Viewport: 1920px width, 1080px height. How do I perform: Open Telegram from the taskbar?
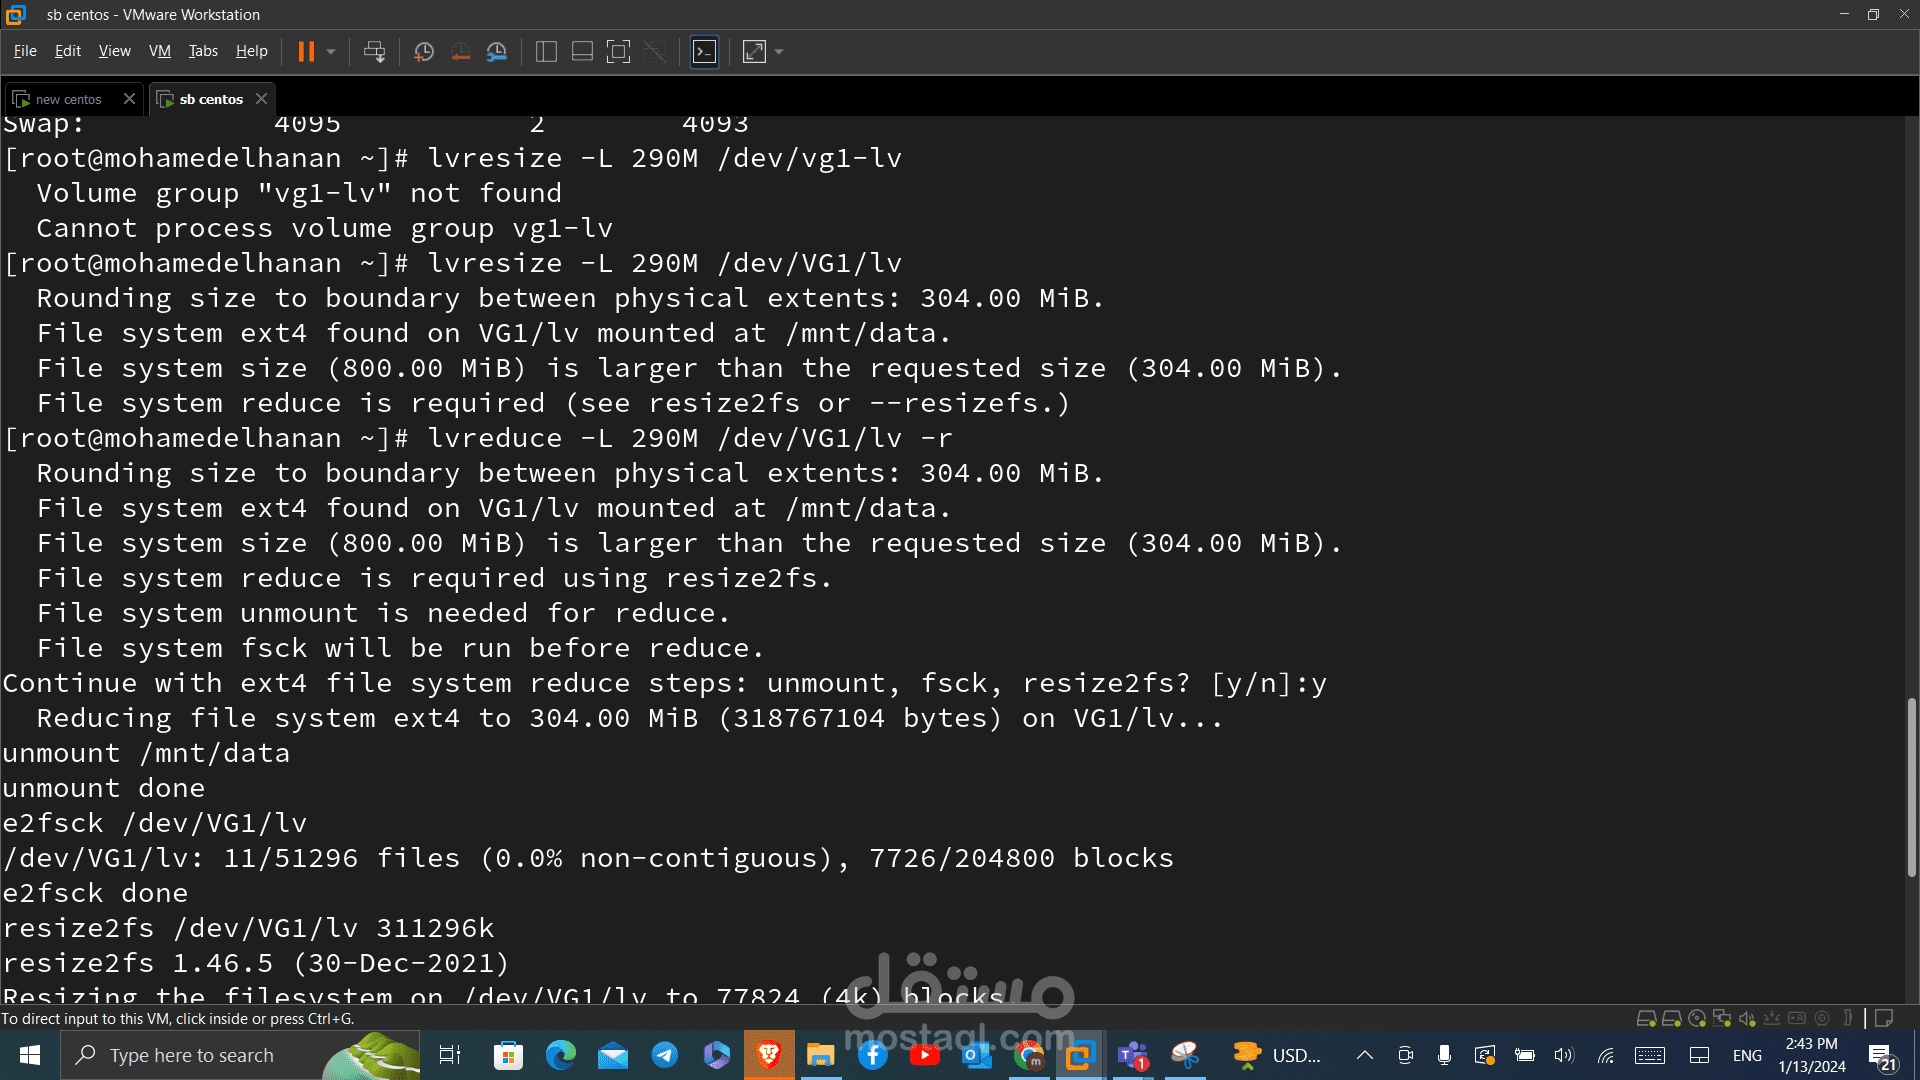pyautogui.click(x=665, y=1055)
